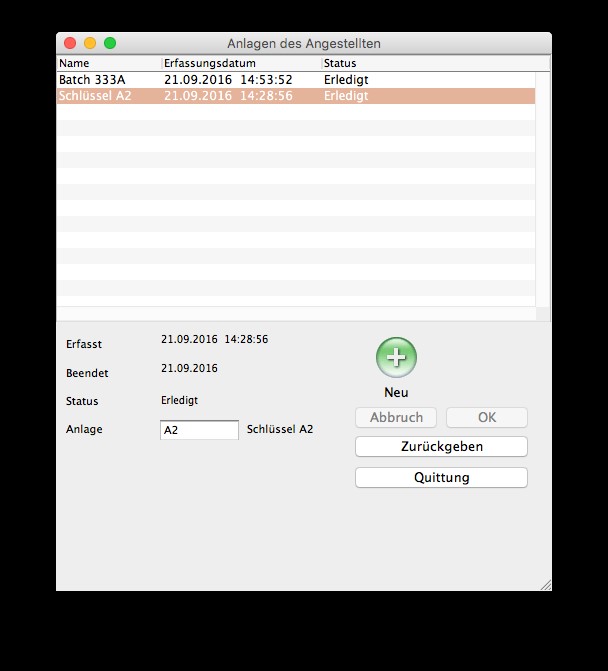Viewport: 608px width, 671px height.
Task: Click the first empty row below Schlüssel A2
Action: click(295, 112)
